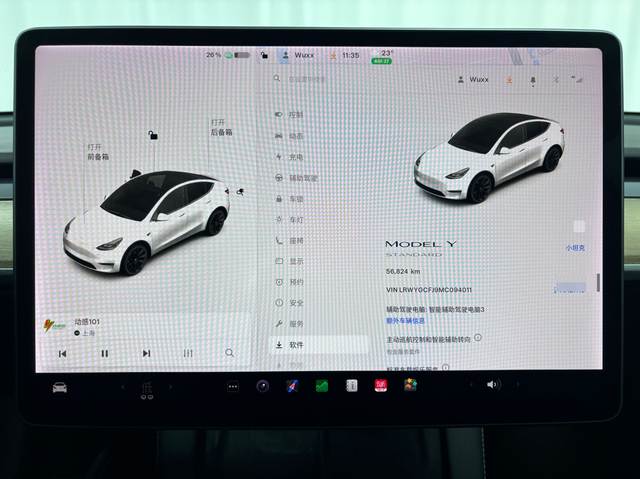Open the Wuxx driver profile in status bar

pyautogui.click(x=298, y=55)
